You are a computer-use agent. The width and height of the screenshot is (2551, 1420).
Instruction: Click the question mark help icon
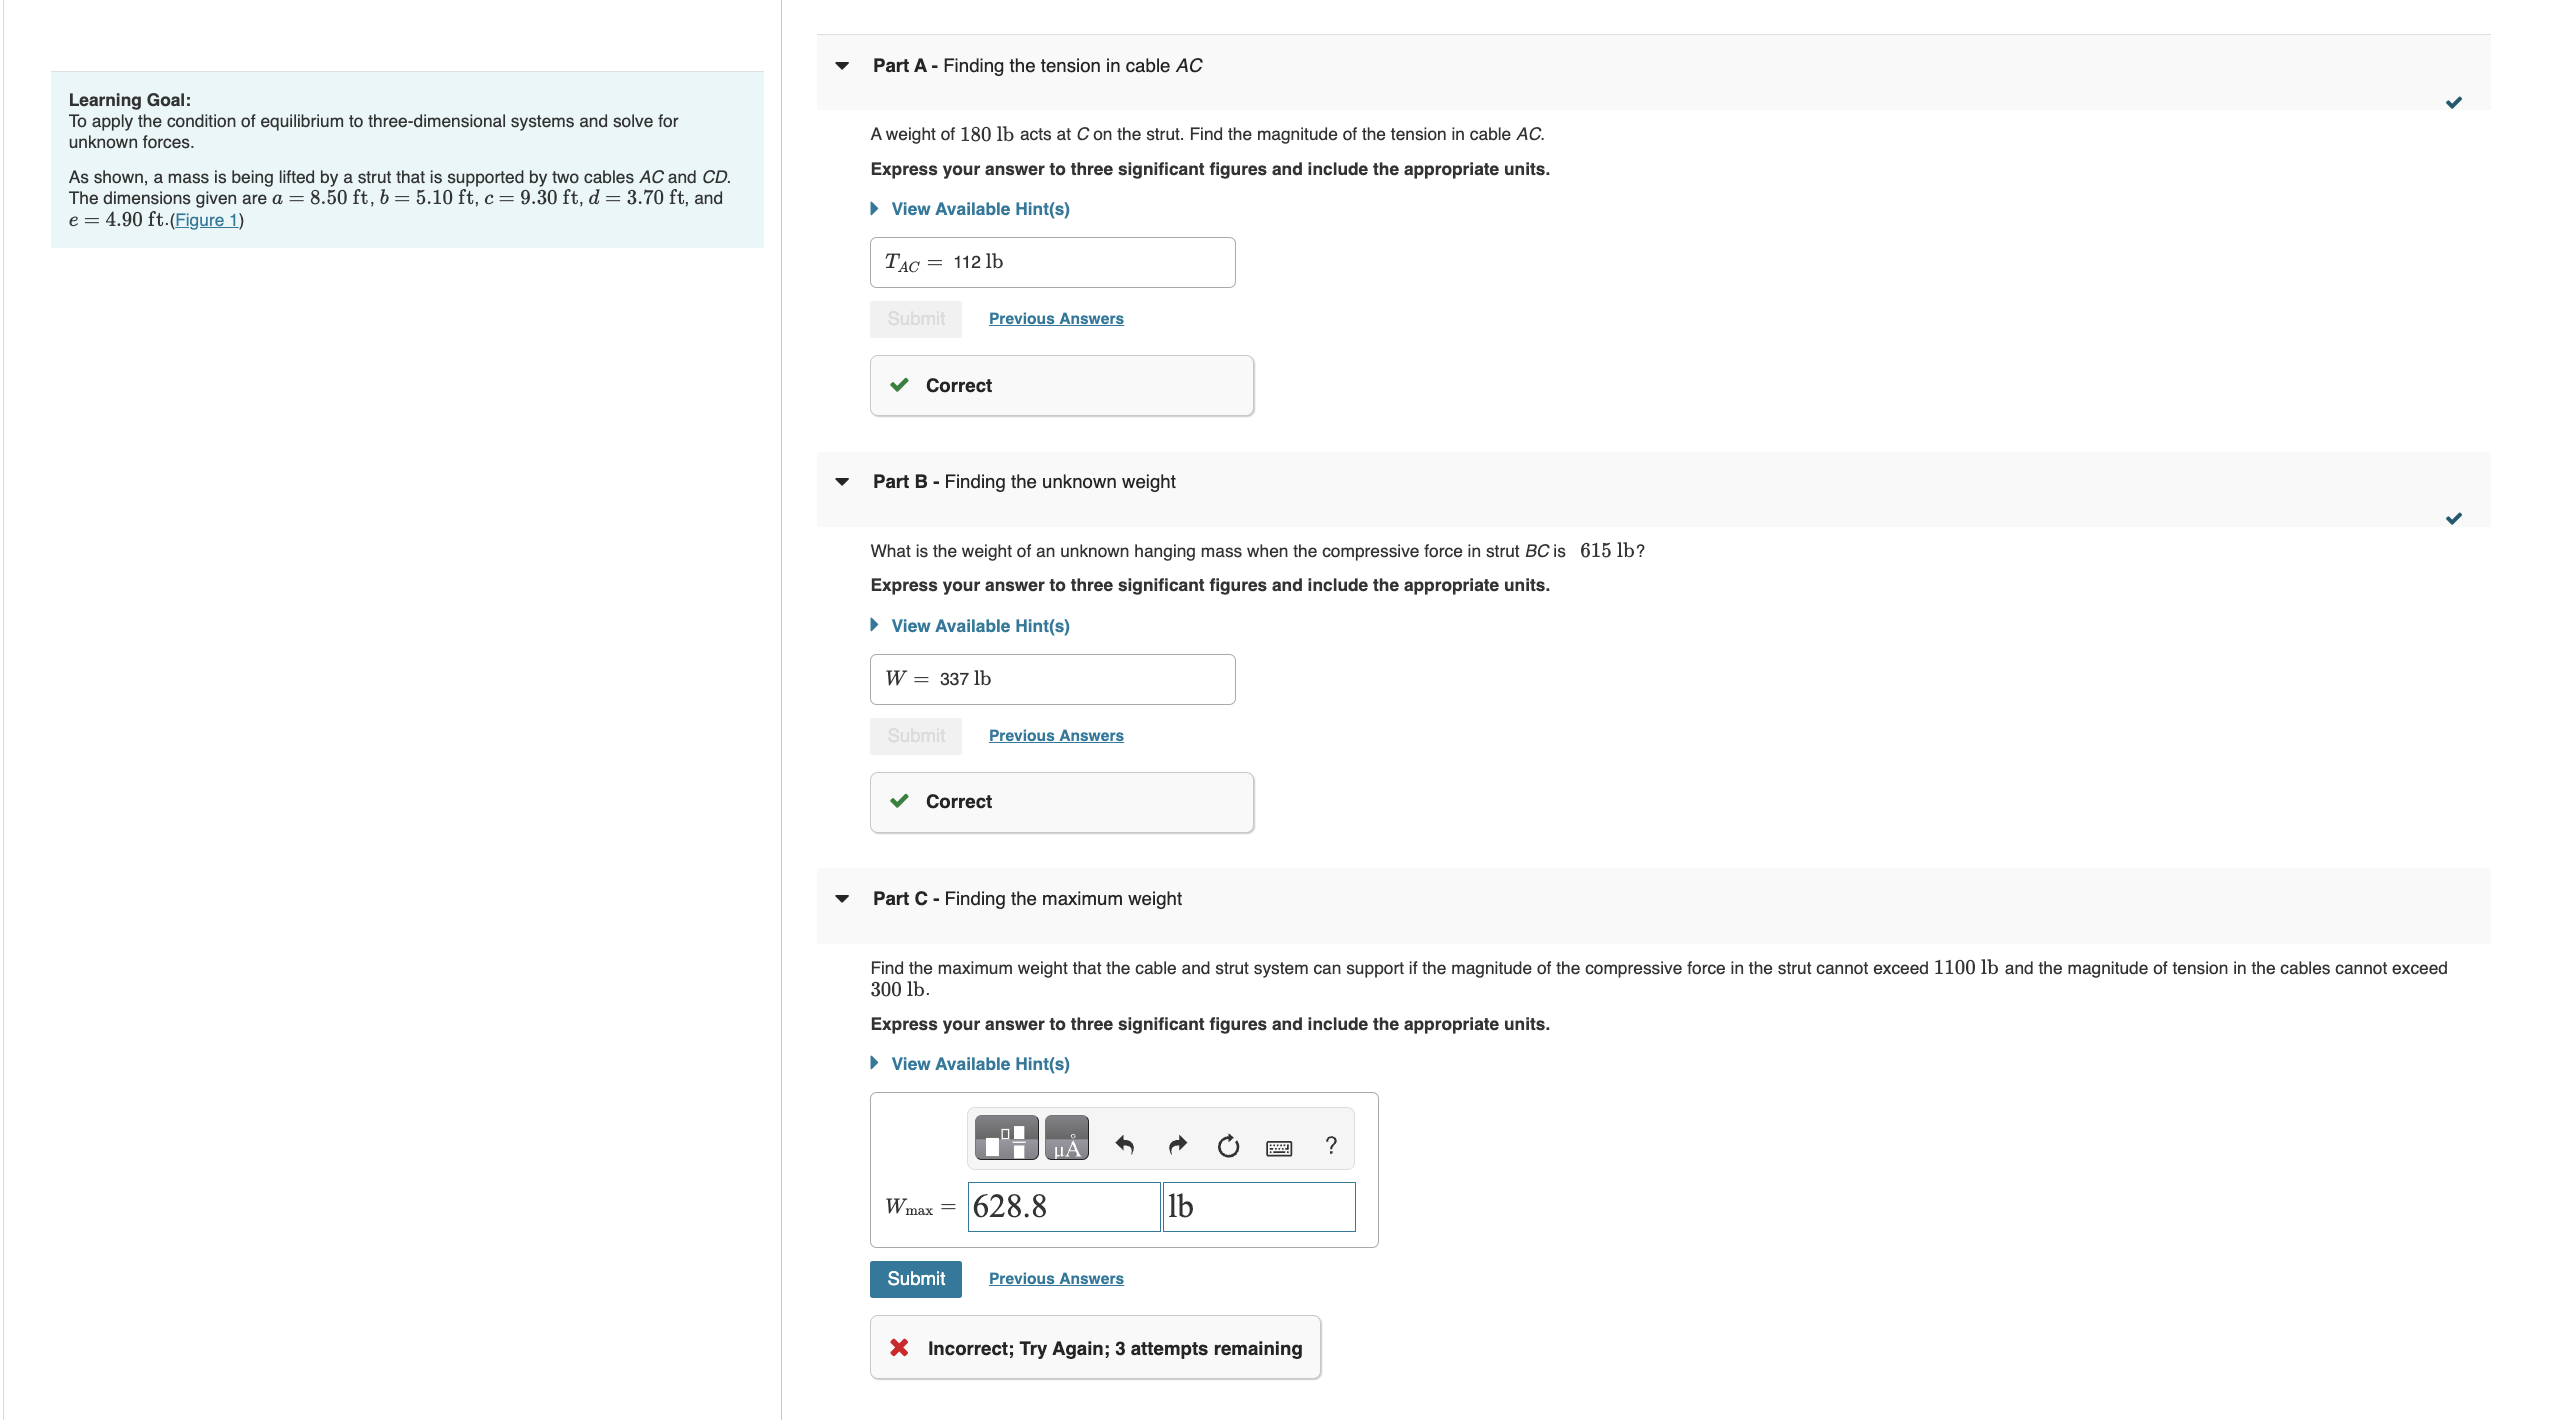click(1330, 1146)
